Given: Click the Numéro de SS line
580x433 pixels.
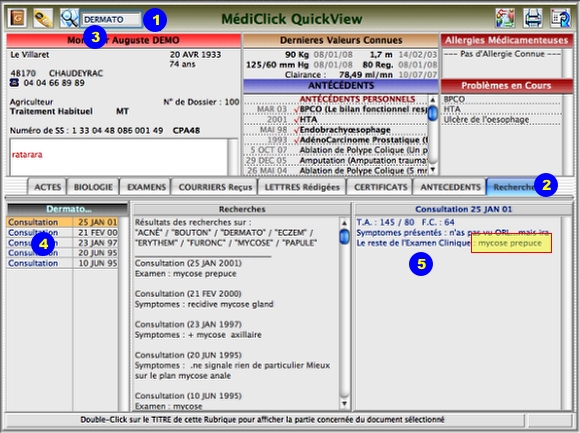Looking at the screenshot, I should (x=105, y=131).
